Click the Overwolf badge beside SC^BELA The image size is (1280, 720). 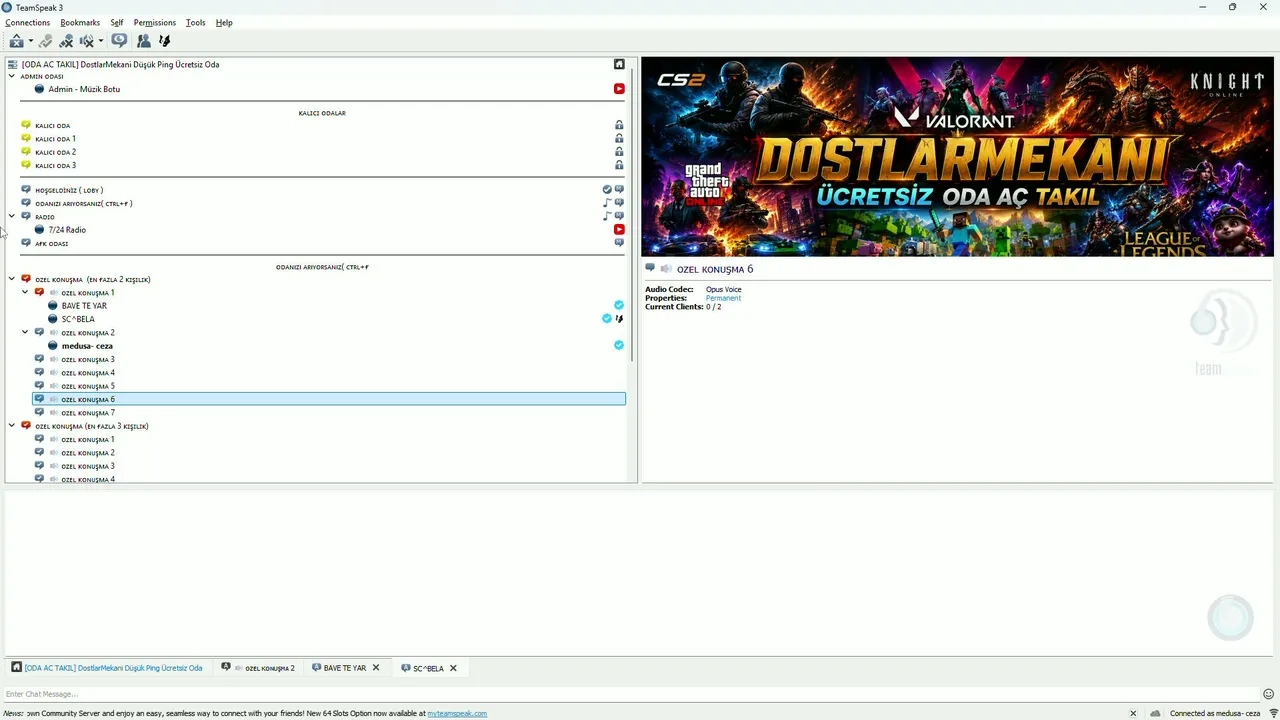tap(619, 319)
